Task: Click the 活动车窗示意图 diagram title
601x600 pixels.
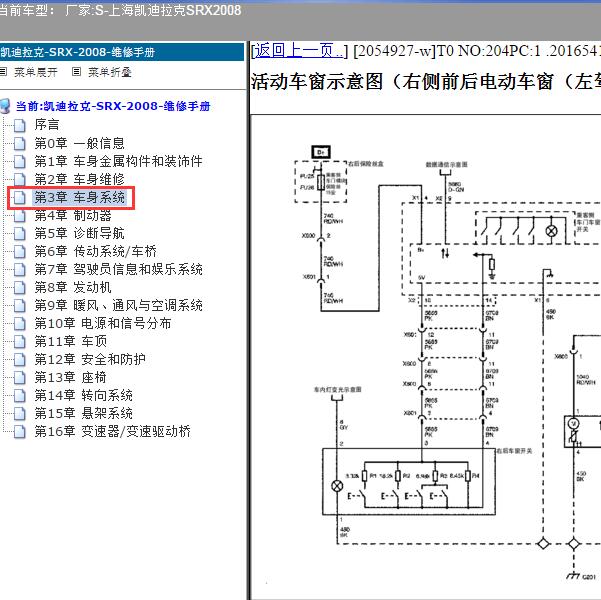Action: point(425,82)
